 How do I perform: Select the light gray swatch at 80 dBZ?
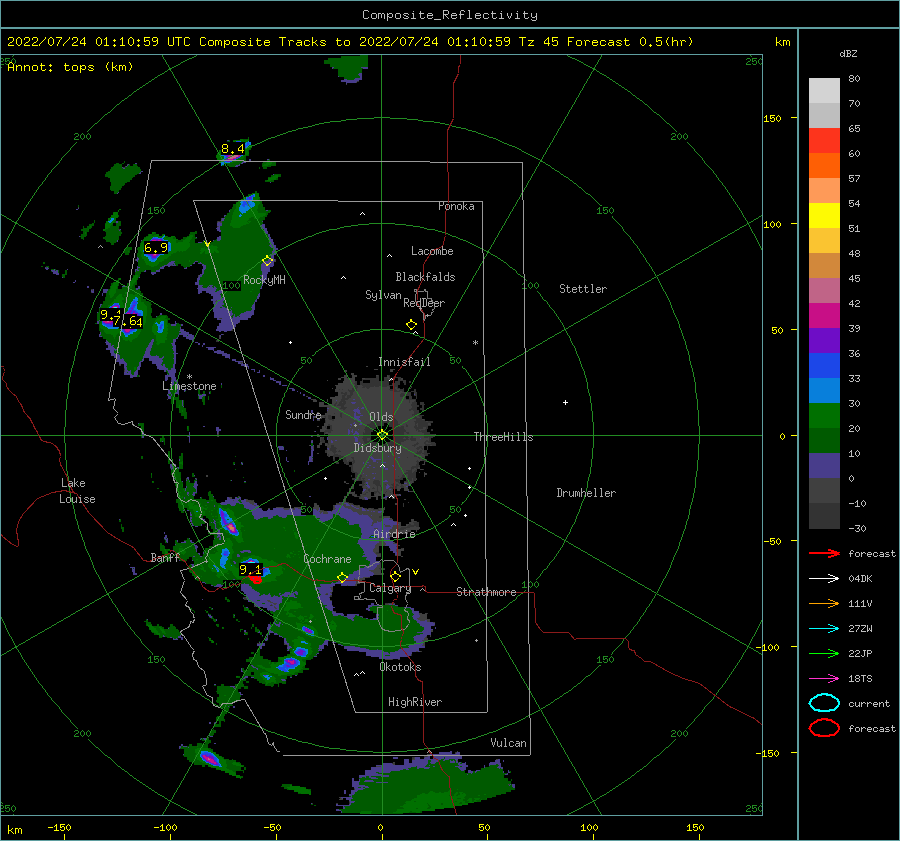tap(824, 91)
